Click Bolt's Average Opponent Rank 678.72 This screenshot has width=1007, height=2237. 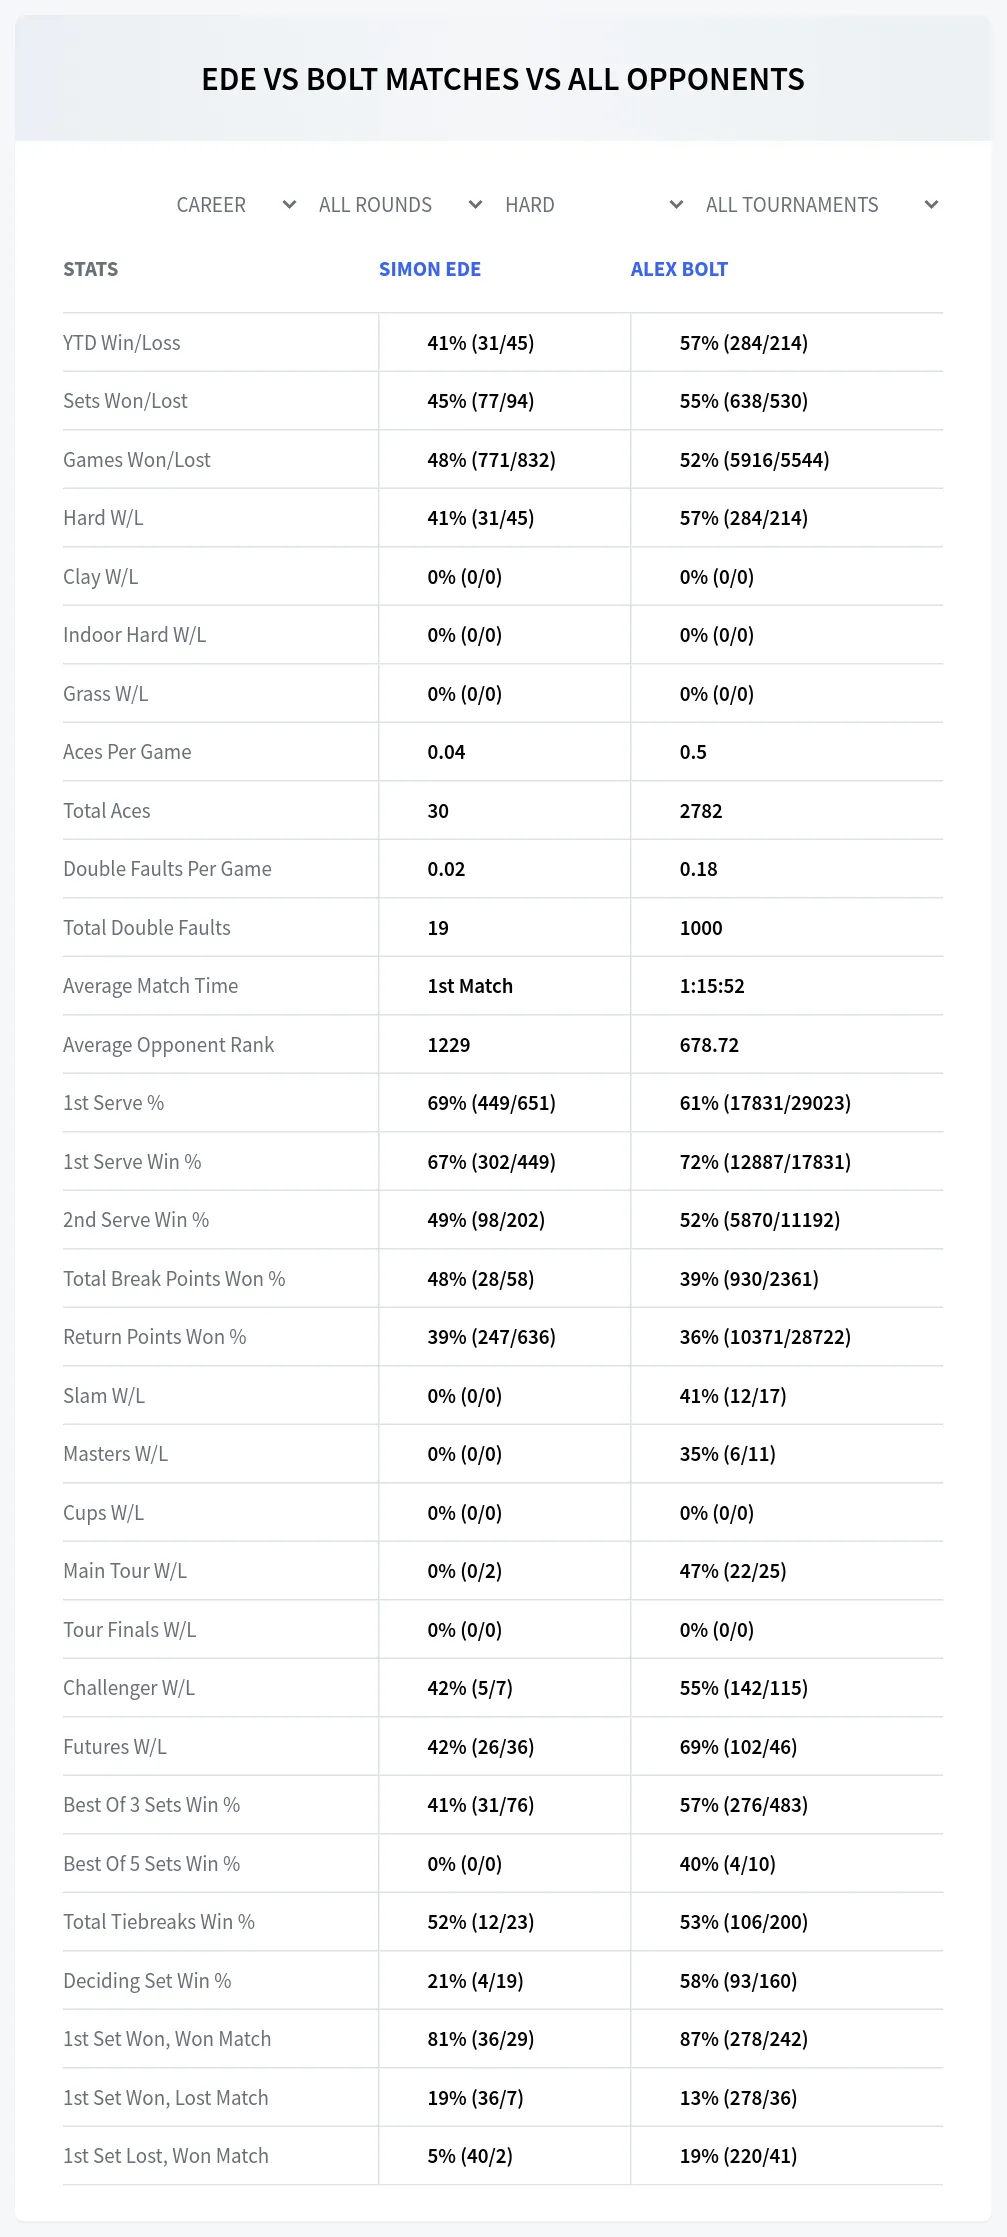click(709, 1045)
